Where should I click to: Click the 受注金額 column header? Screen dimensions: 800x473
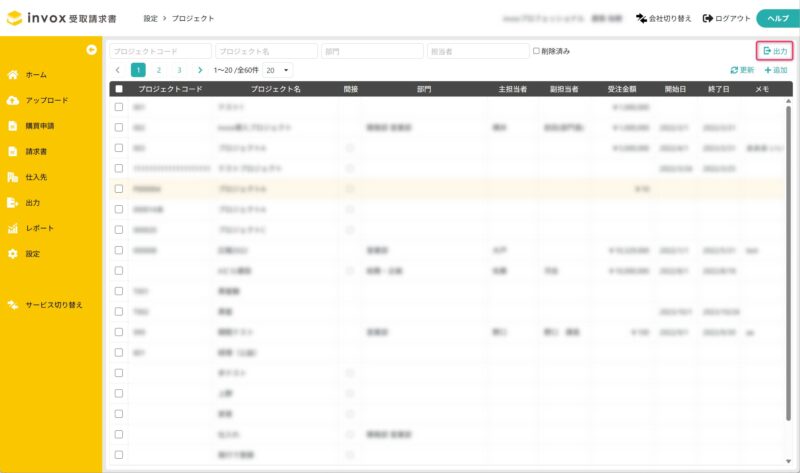click(x=622, y=89)
